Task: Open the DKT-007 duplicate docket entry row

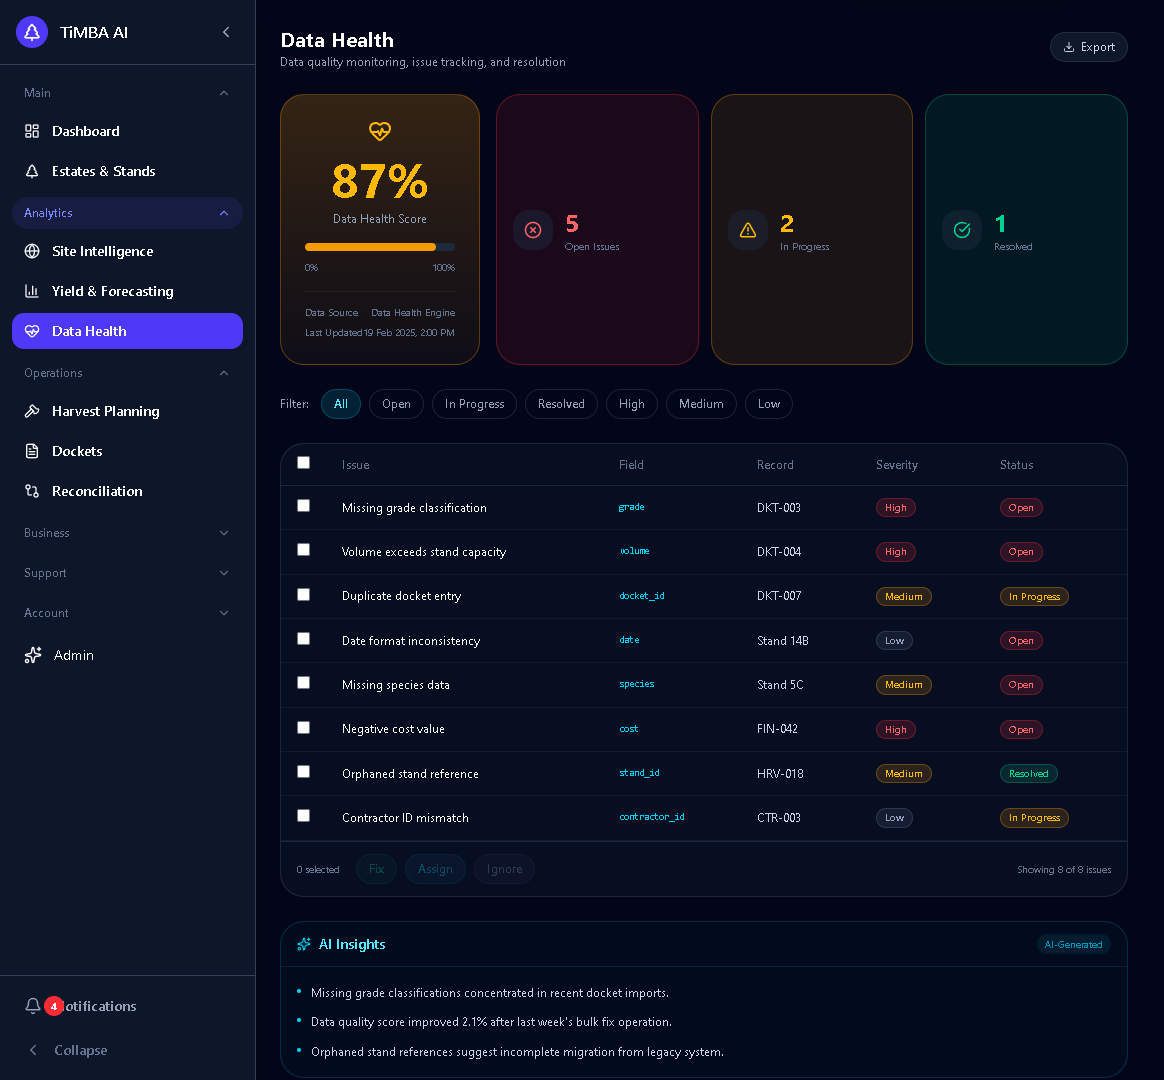Action: [x=400, y=596]
